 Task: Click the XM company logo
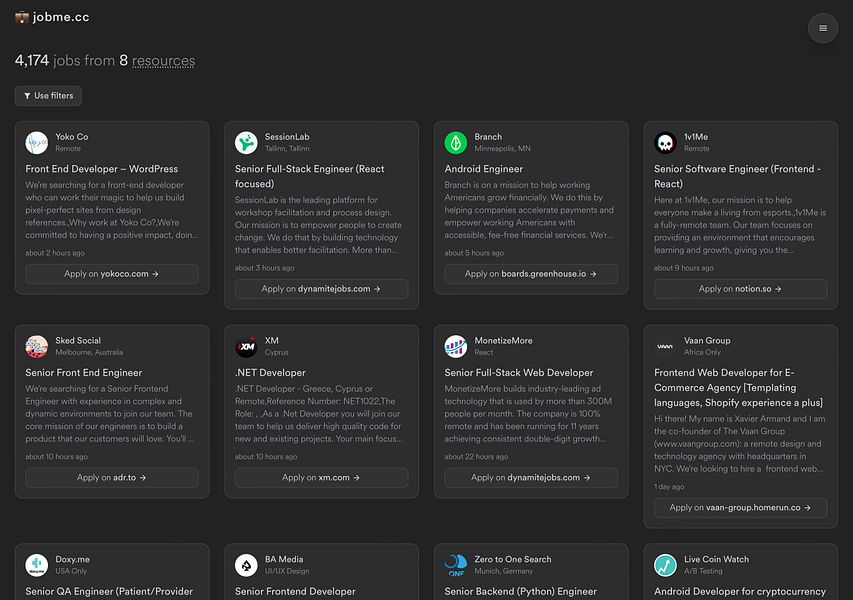click(x=246, y=347)
